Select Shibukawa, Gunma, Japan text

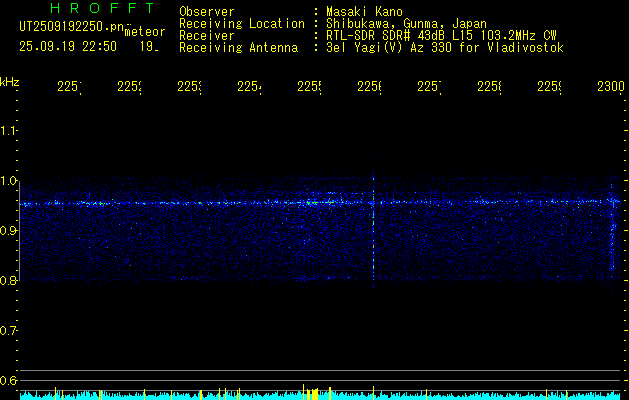click(x=406, y=24)
